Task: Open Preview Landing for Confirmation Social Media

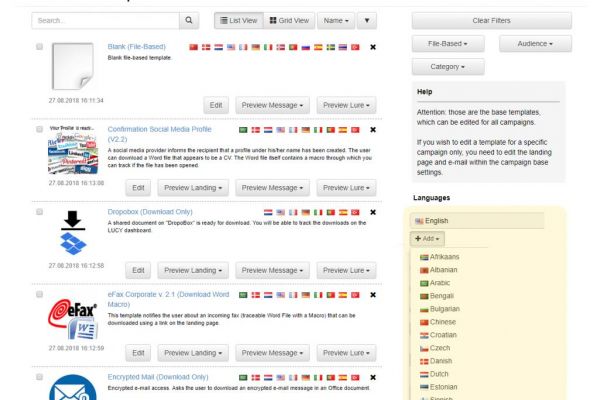Action: coord(193,188)
